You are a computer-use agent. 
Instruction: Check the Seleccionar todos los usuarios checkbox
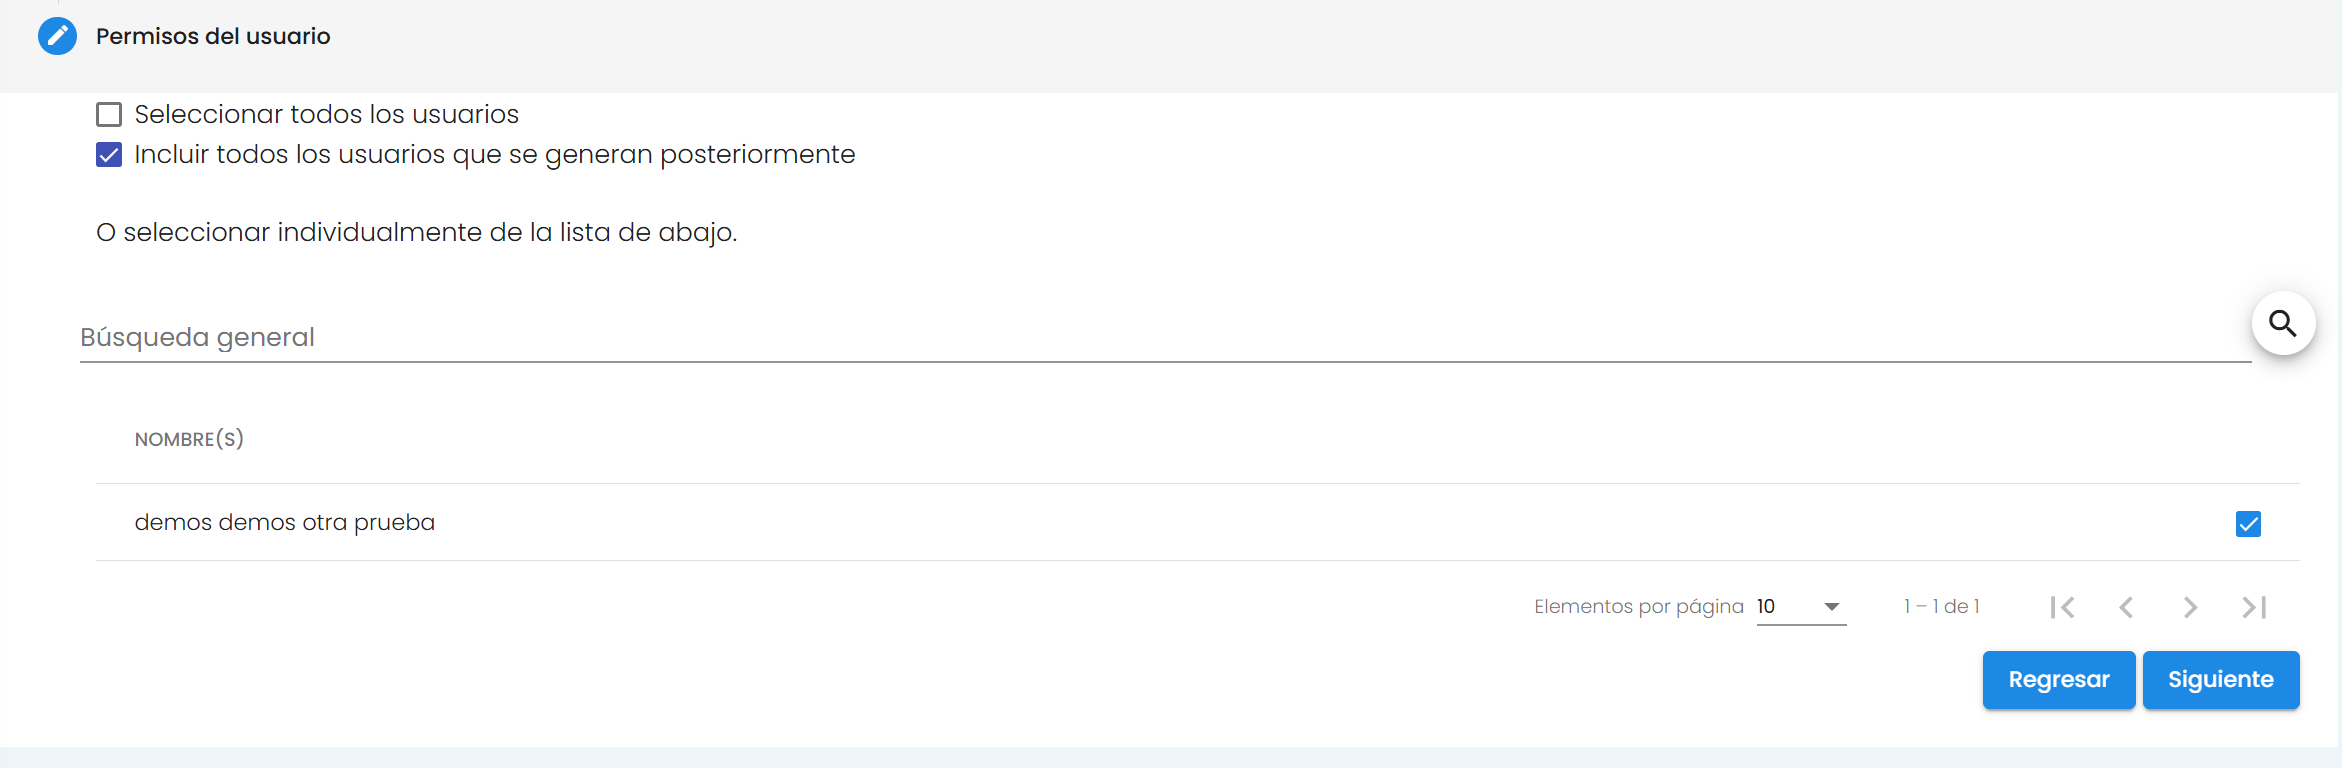[x=109, y=115]
